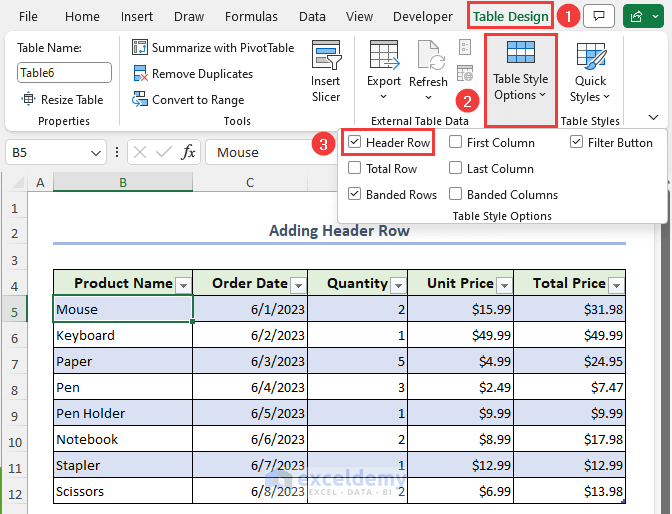
Task: Switch to the Home tab
Action: click(x=82, y=16)
